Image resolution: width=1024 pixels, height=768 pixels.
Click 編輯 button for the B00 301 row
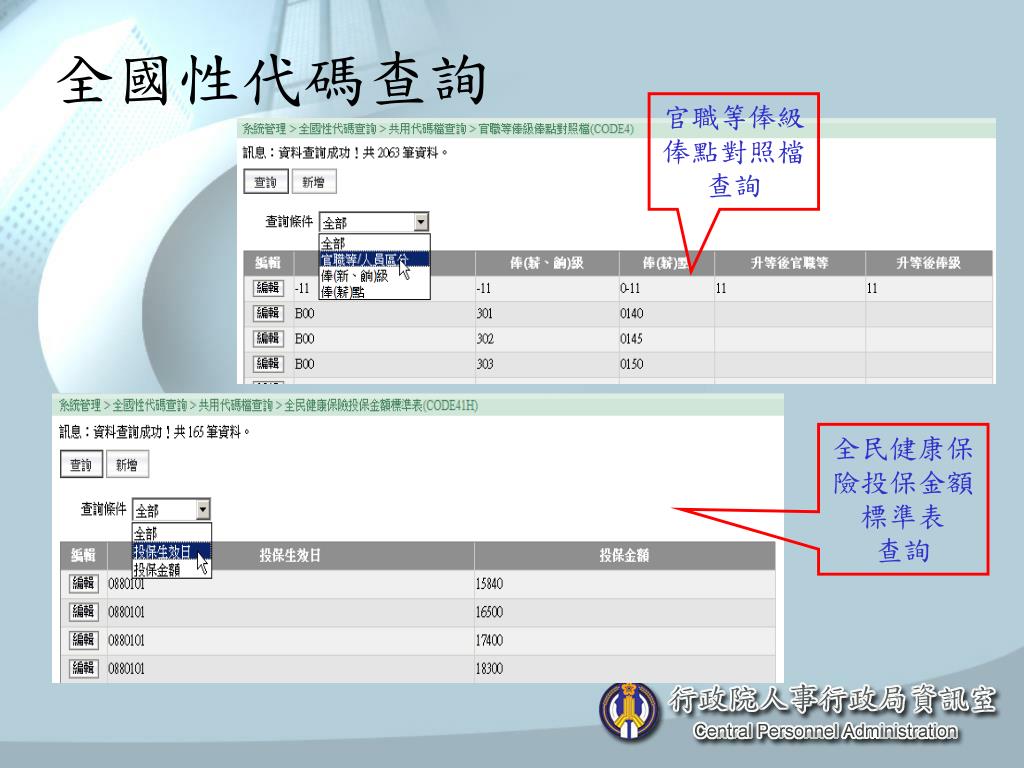point(268,313)
